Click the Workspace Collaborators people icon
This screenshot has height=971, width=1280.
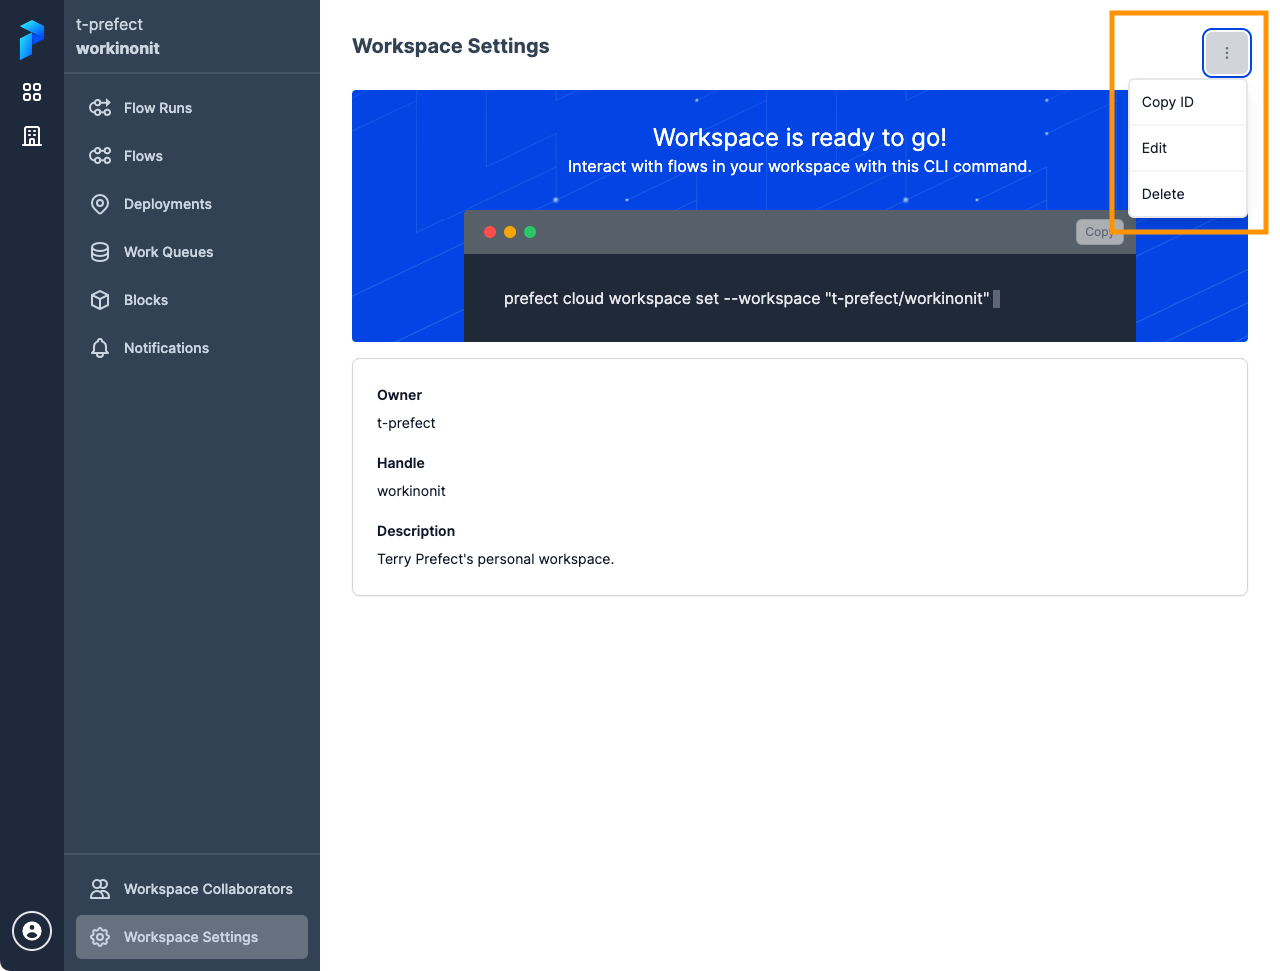pyautogui.click(x=100, y=889)
